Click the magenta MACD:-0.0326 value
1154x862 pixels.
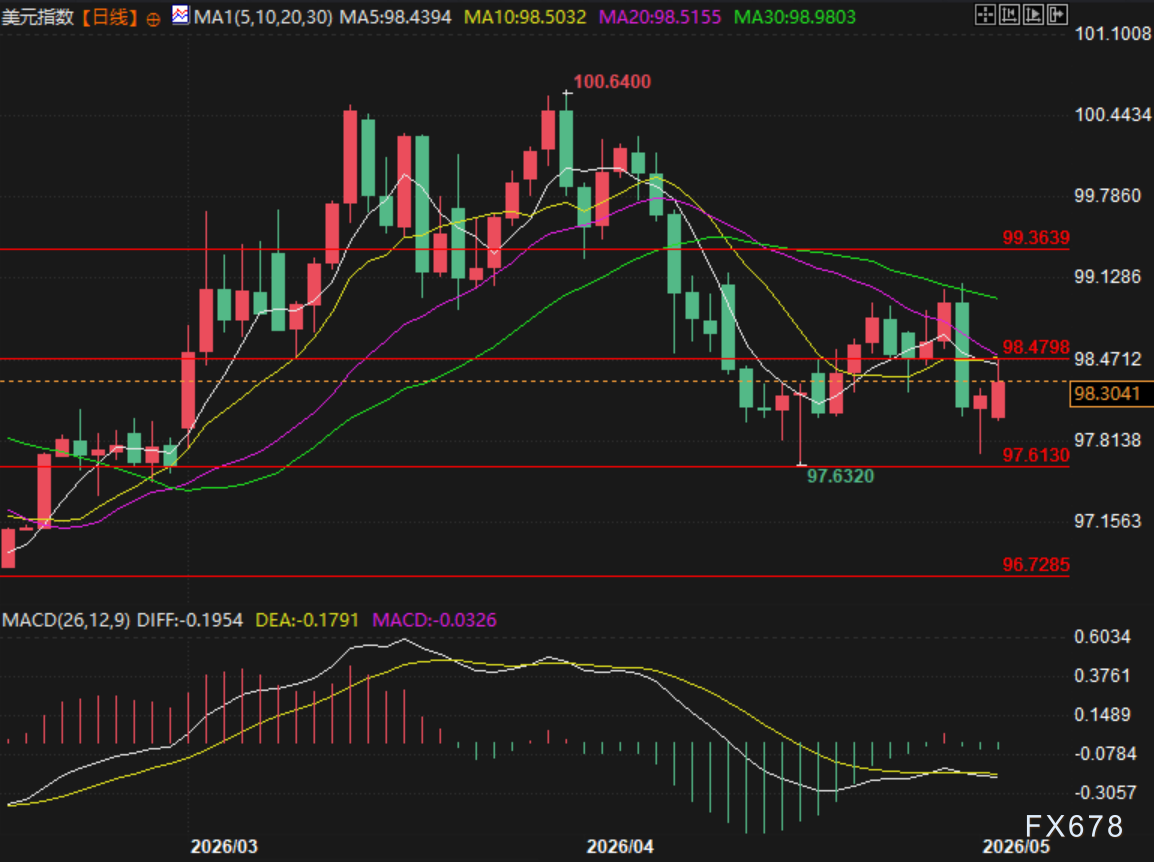(434, 620)
